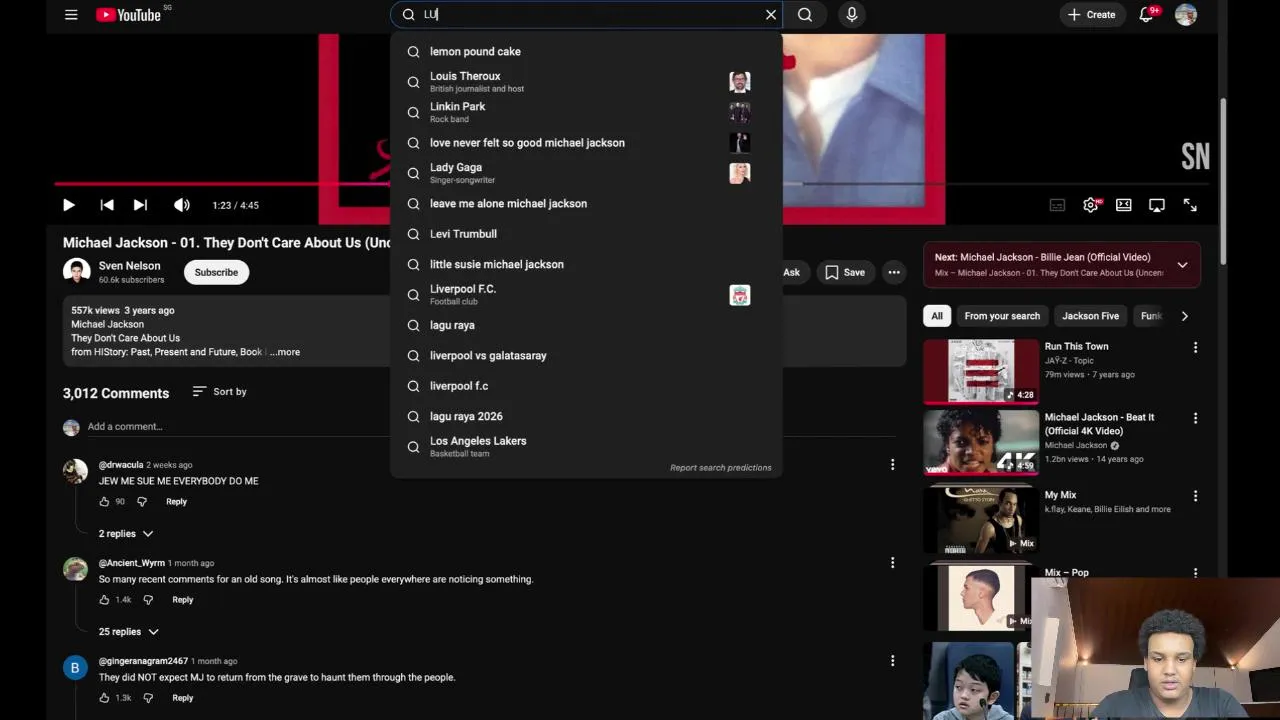Image resolution: width=1280 pixels, height=720 pixels.
Task: Open player settings gear
Action: [x=1091, y=205]
